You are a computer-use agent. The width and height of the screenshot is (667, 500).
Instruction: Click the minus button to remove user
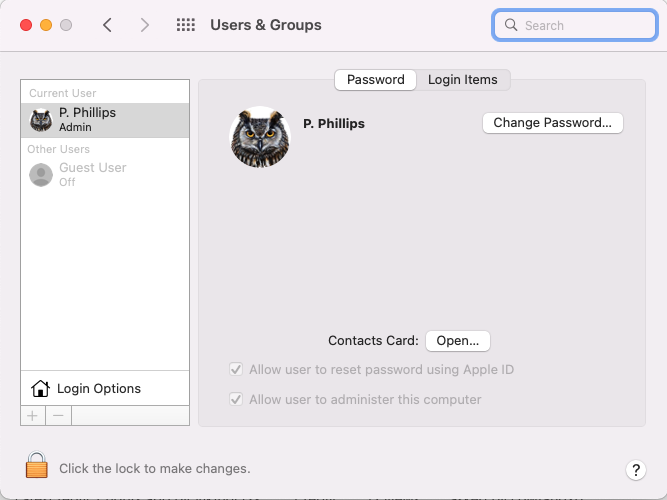tap(59, 415)
